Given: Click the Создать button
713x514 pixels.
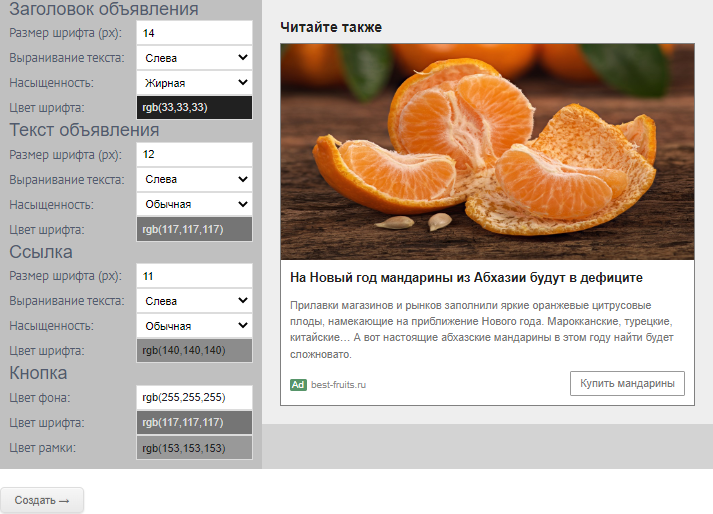Looking at the screenshot, I should (42, 500).
